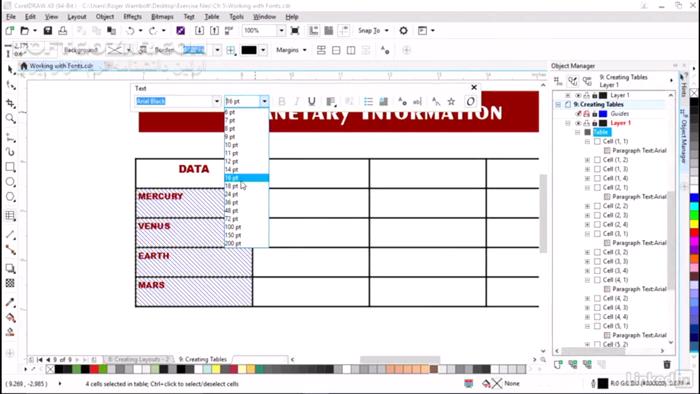Pick the red swatch in the bottom palette
Image resolution: width=700 pixels, height=394 pixels.
coord(94,369)
